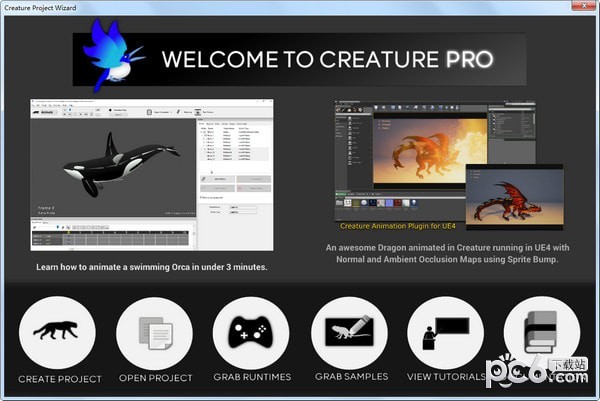Click the OPEN PROJECT label
600x401 pixels.
(x=155, y=378)
